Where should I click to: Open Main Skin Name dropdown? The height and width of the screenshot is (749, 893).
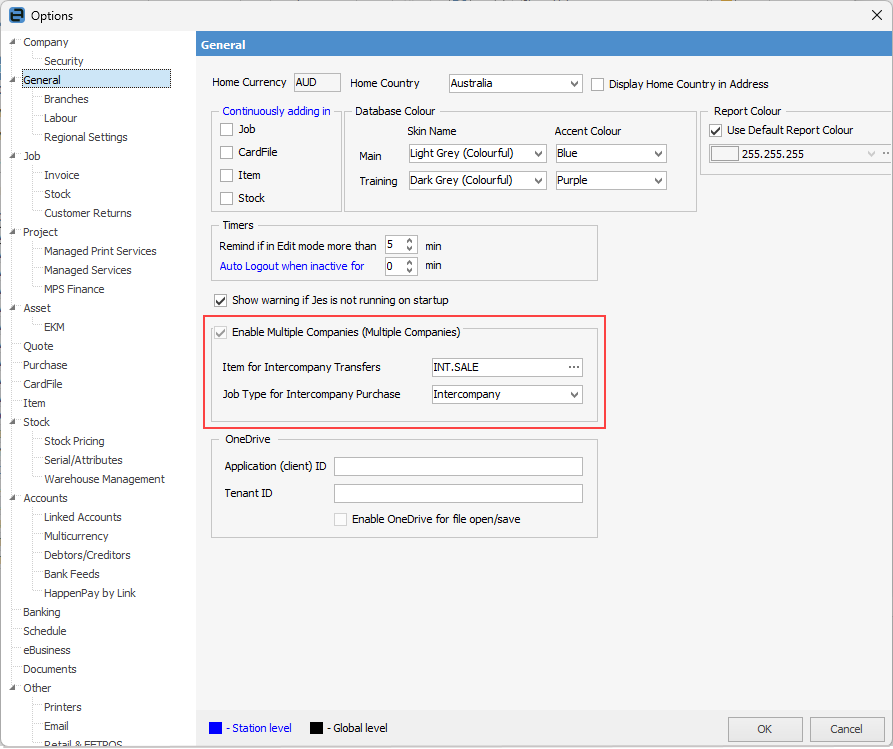[538, 154]
